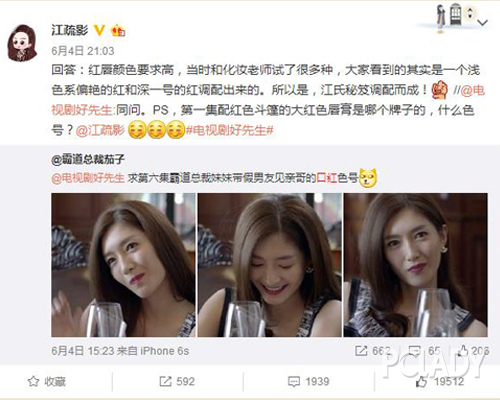
Task: Open @霸道总裁茄子 original poster profile
Action: coord(88,159)
